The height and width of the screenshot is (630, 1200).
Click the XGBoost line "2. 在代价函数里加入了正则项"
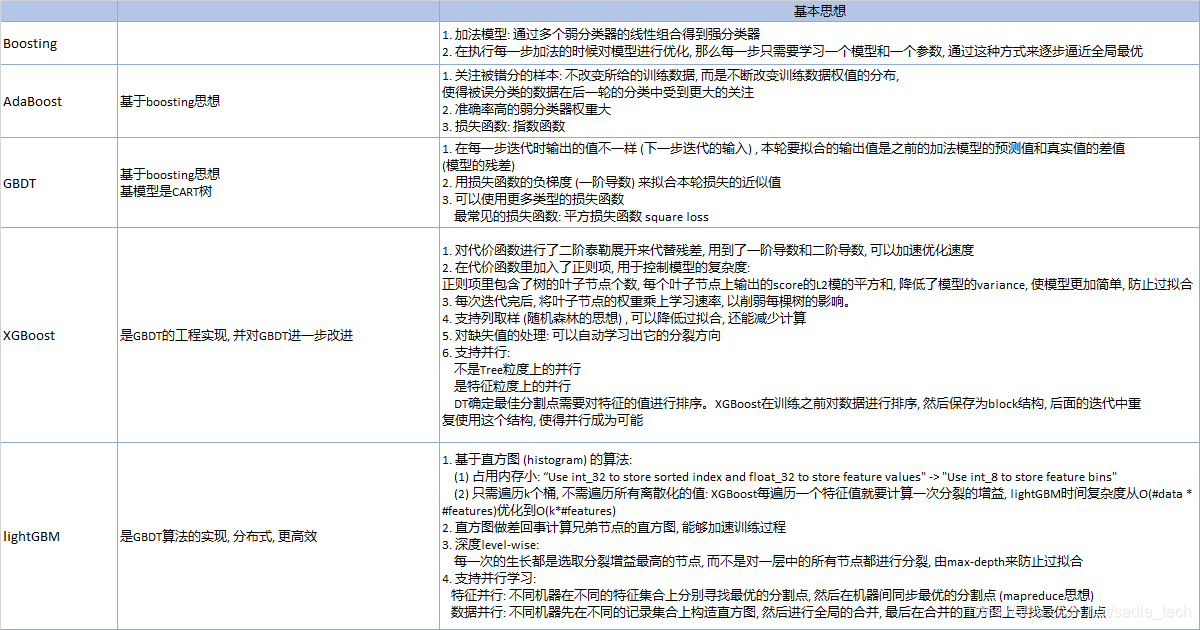(595, 267)
